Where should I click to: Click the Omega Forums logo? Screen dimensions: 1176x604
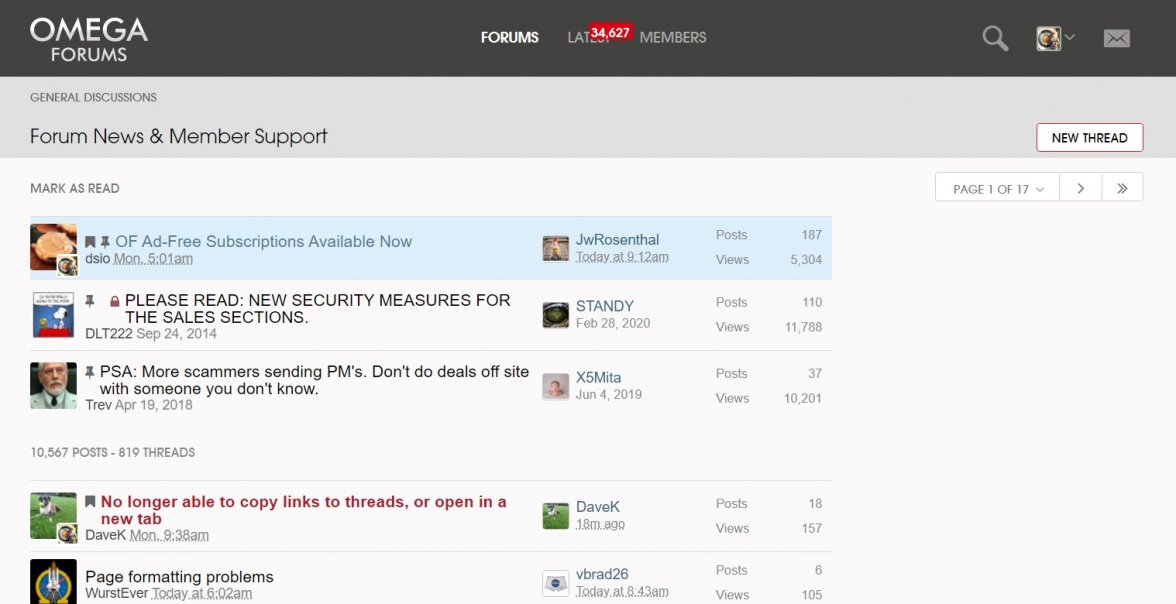89,39
